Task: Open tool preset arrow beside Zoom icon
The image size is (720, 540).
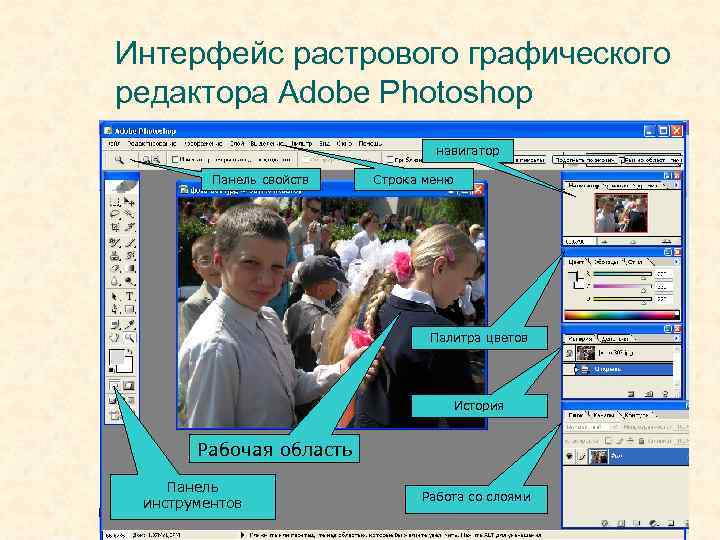Action: click(x=132, y=160)
